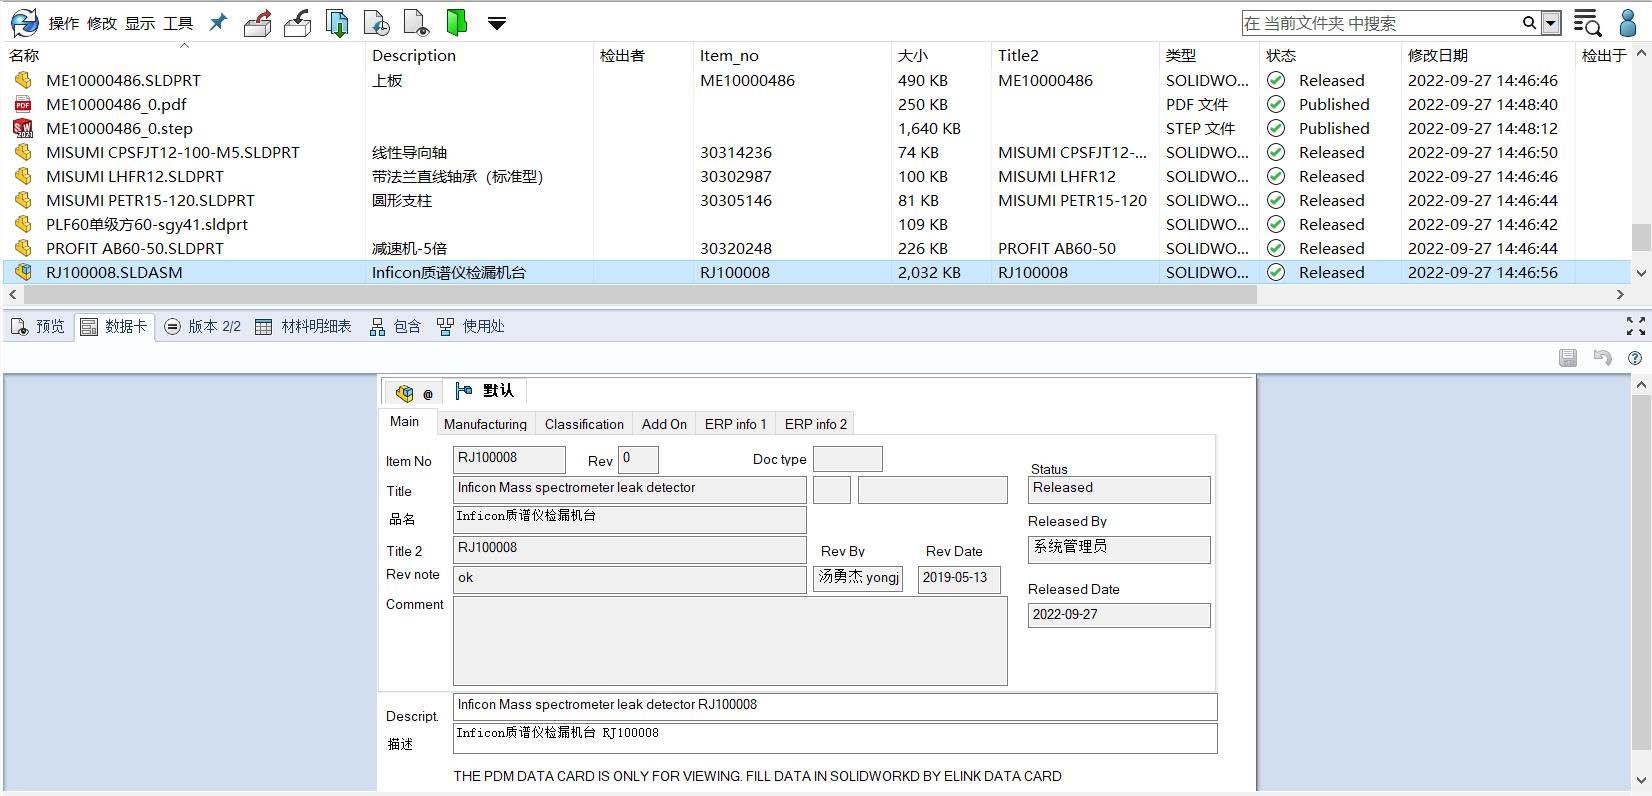Click the file list horizontal scrollbar
The width and height of the screenshot is (1652, 796).
[640, 295]
